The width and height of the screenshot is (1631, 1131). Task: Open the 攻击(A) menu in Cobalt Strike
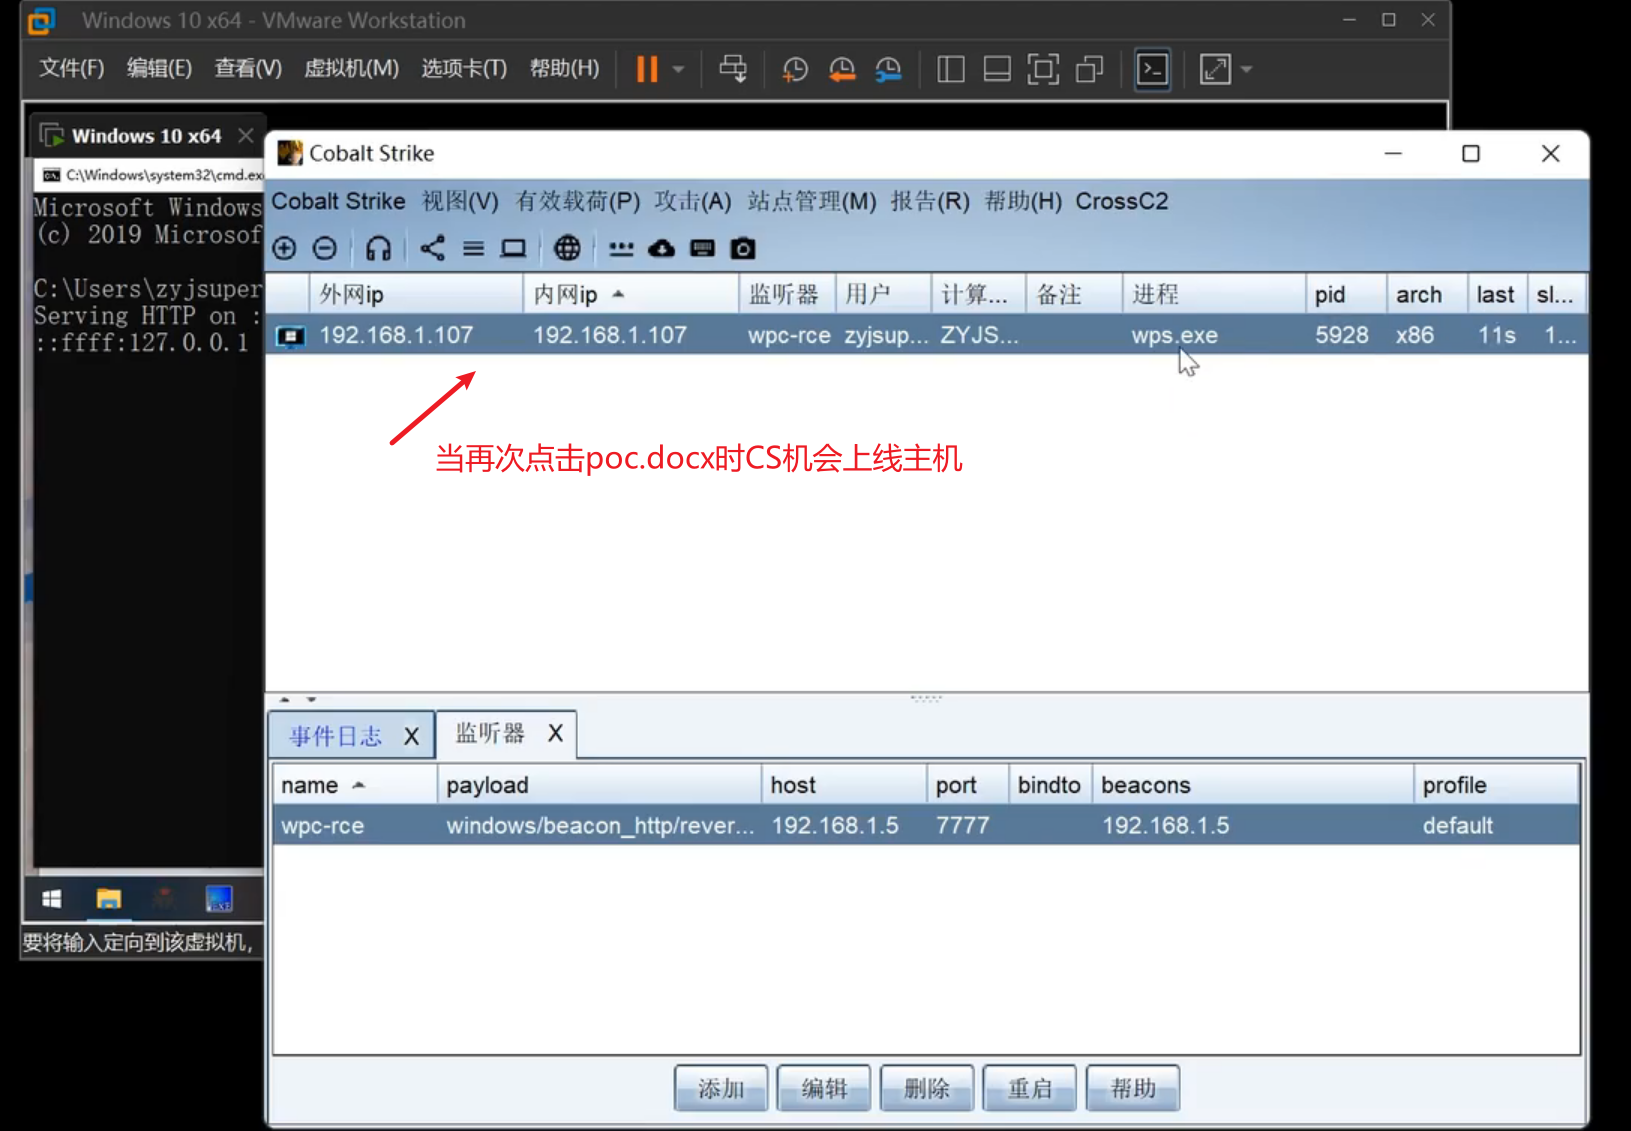pyautogui.click(x=691, y=201)
